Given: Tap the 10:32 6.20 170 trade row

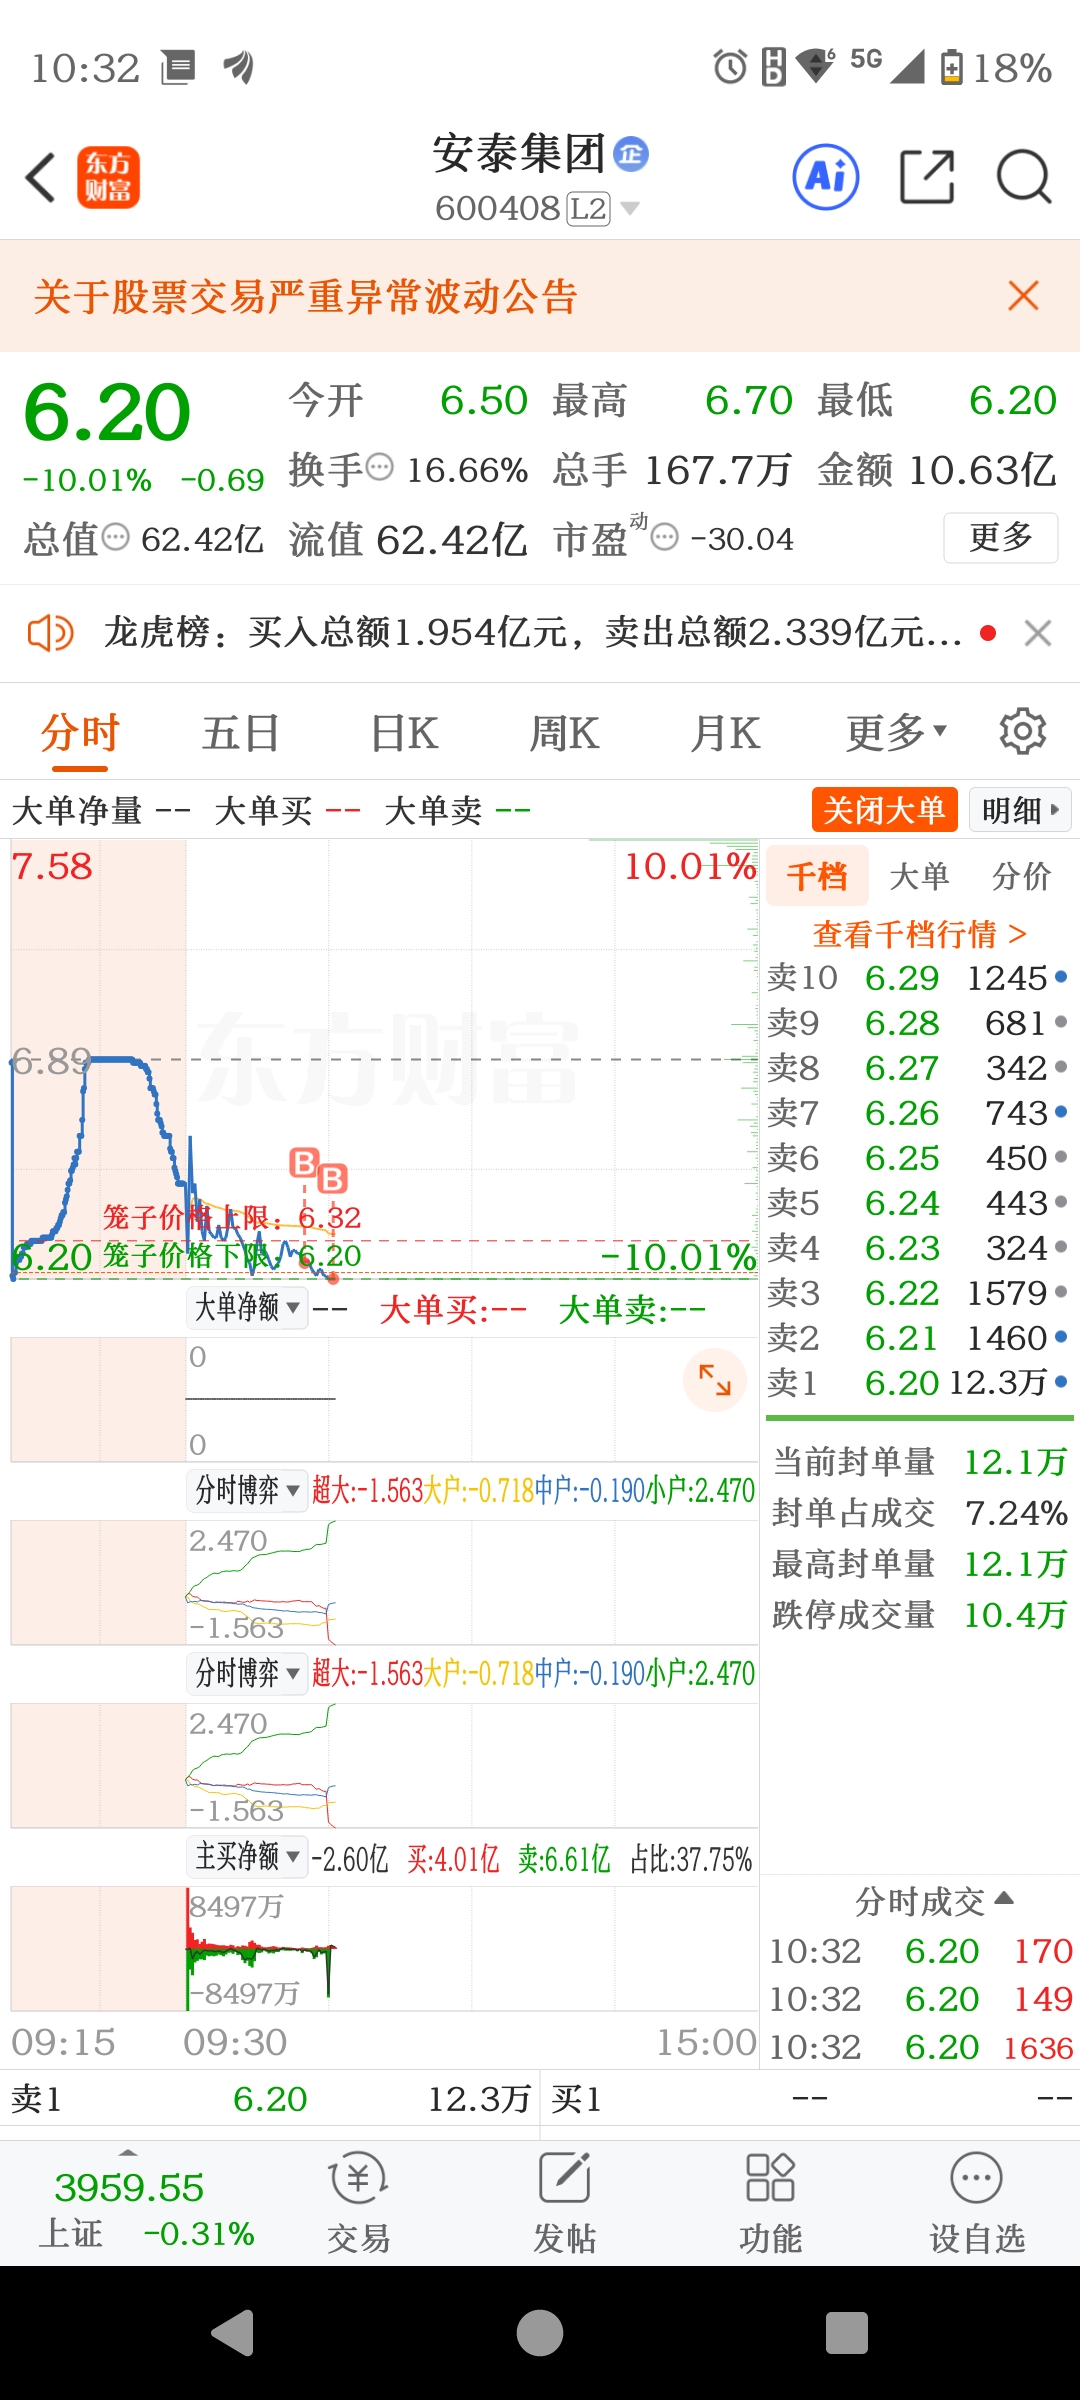Looking at the screenshot, I should 920,1950.
